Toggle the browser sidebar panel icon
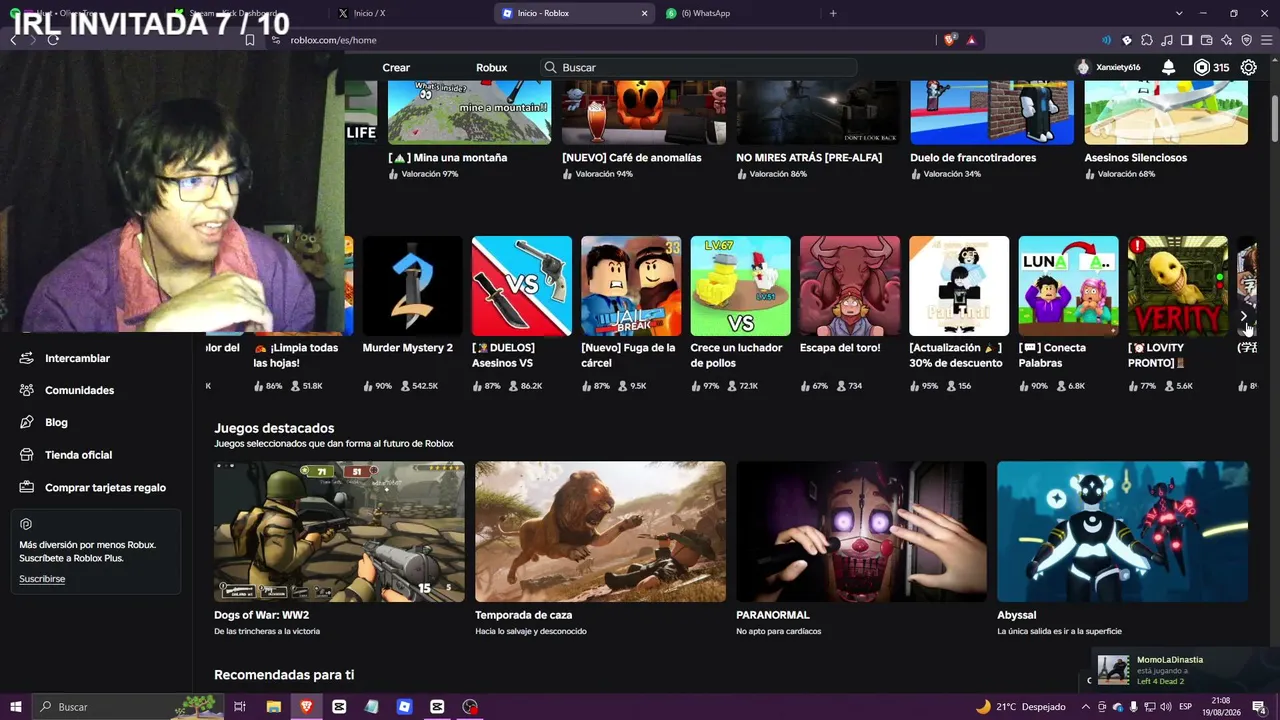This screenshot has height=720, width=1280. click(1186, 40)
